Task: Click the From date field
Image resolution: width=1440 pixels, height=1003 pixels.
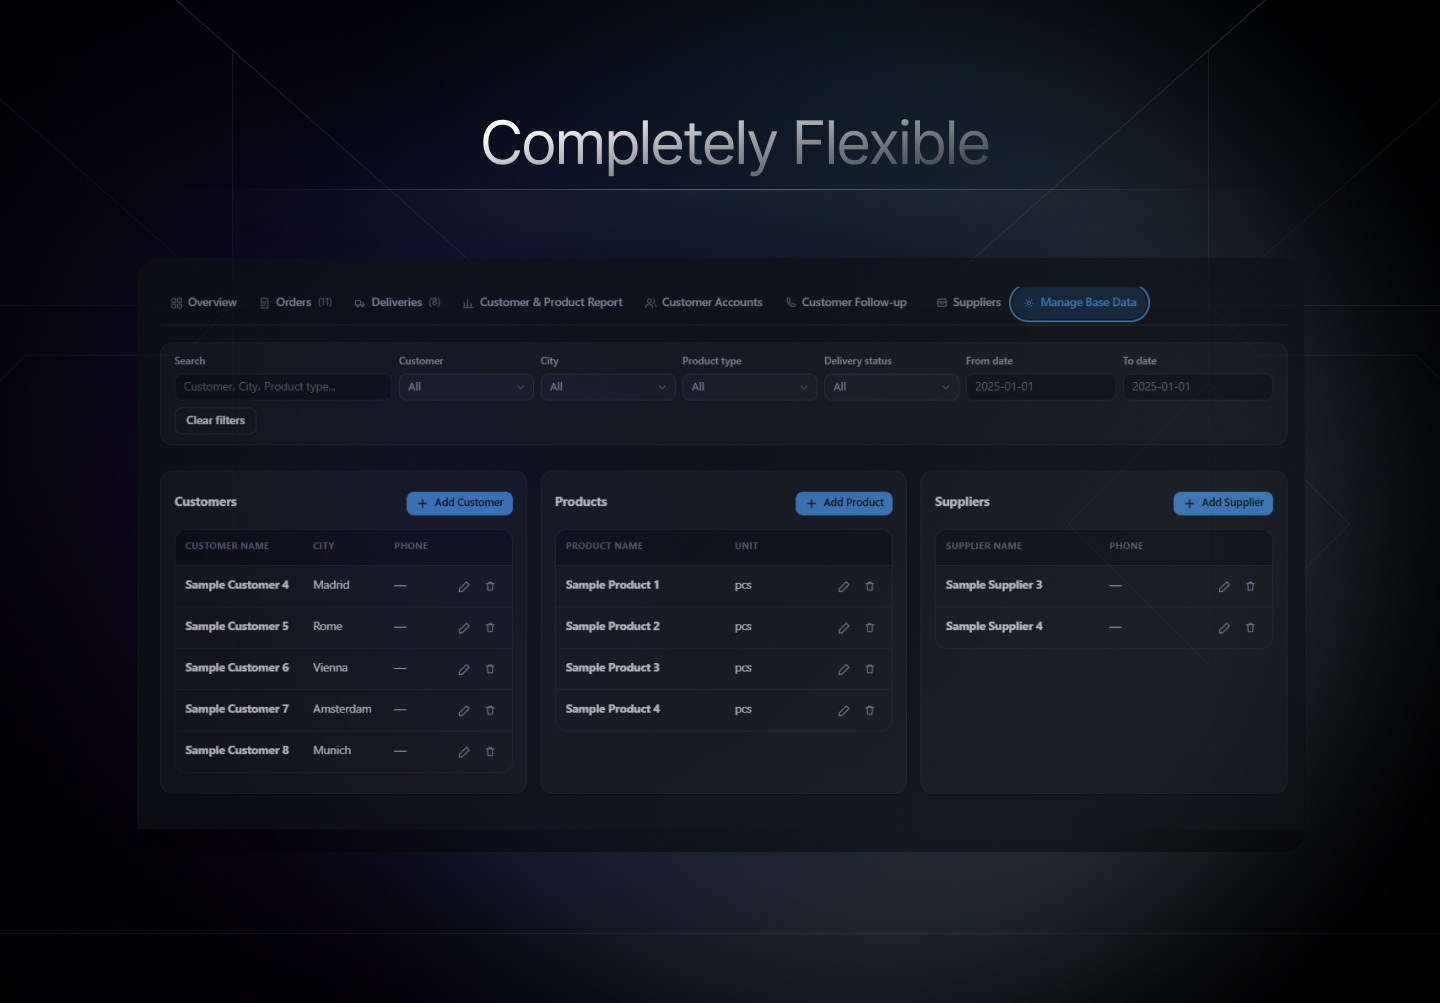Action: (1040, 387)
